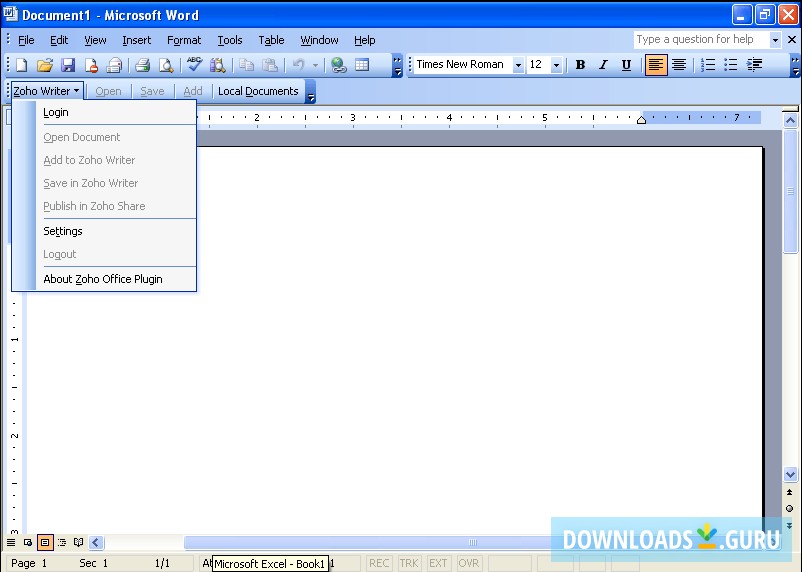Toggle TRK track changes indicator
This screenshot has width=802, height=572.
[x=409, y=563]
